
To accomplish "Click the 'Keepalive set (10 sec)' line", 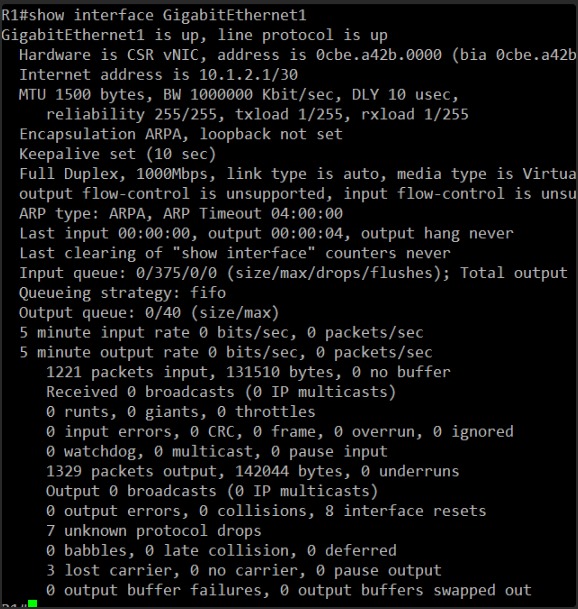I will point(117,154).
